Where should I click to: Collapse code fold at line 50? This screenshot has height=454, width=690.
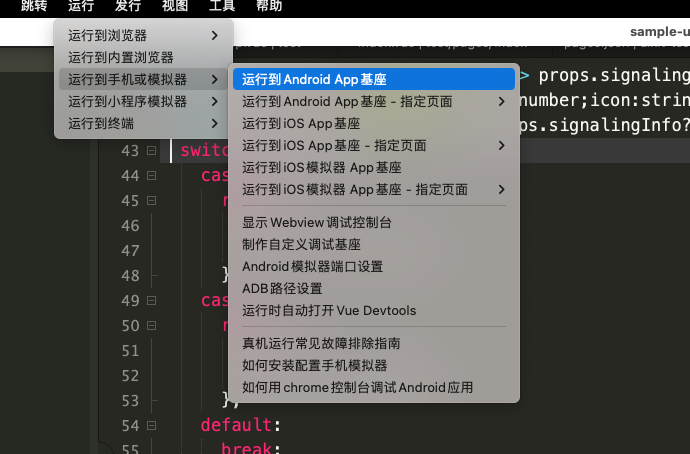tap(151, 326)
